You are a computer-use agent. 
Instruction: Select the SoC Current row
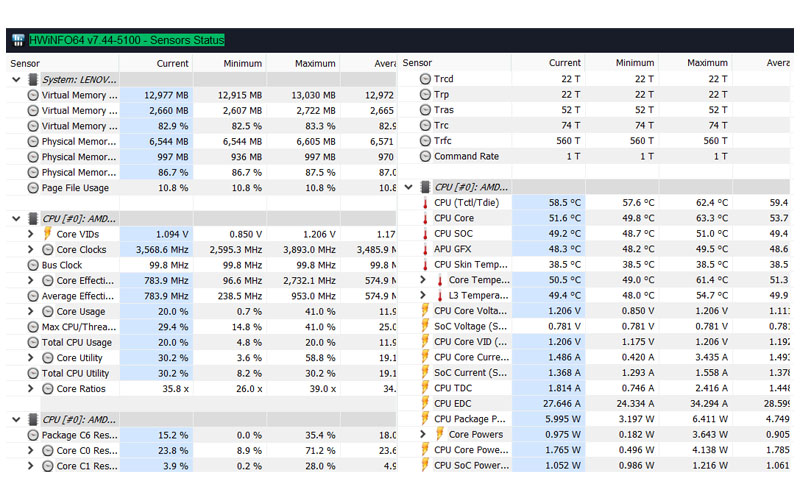click(x=595, y=373)
